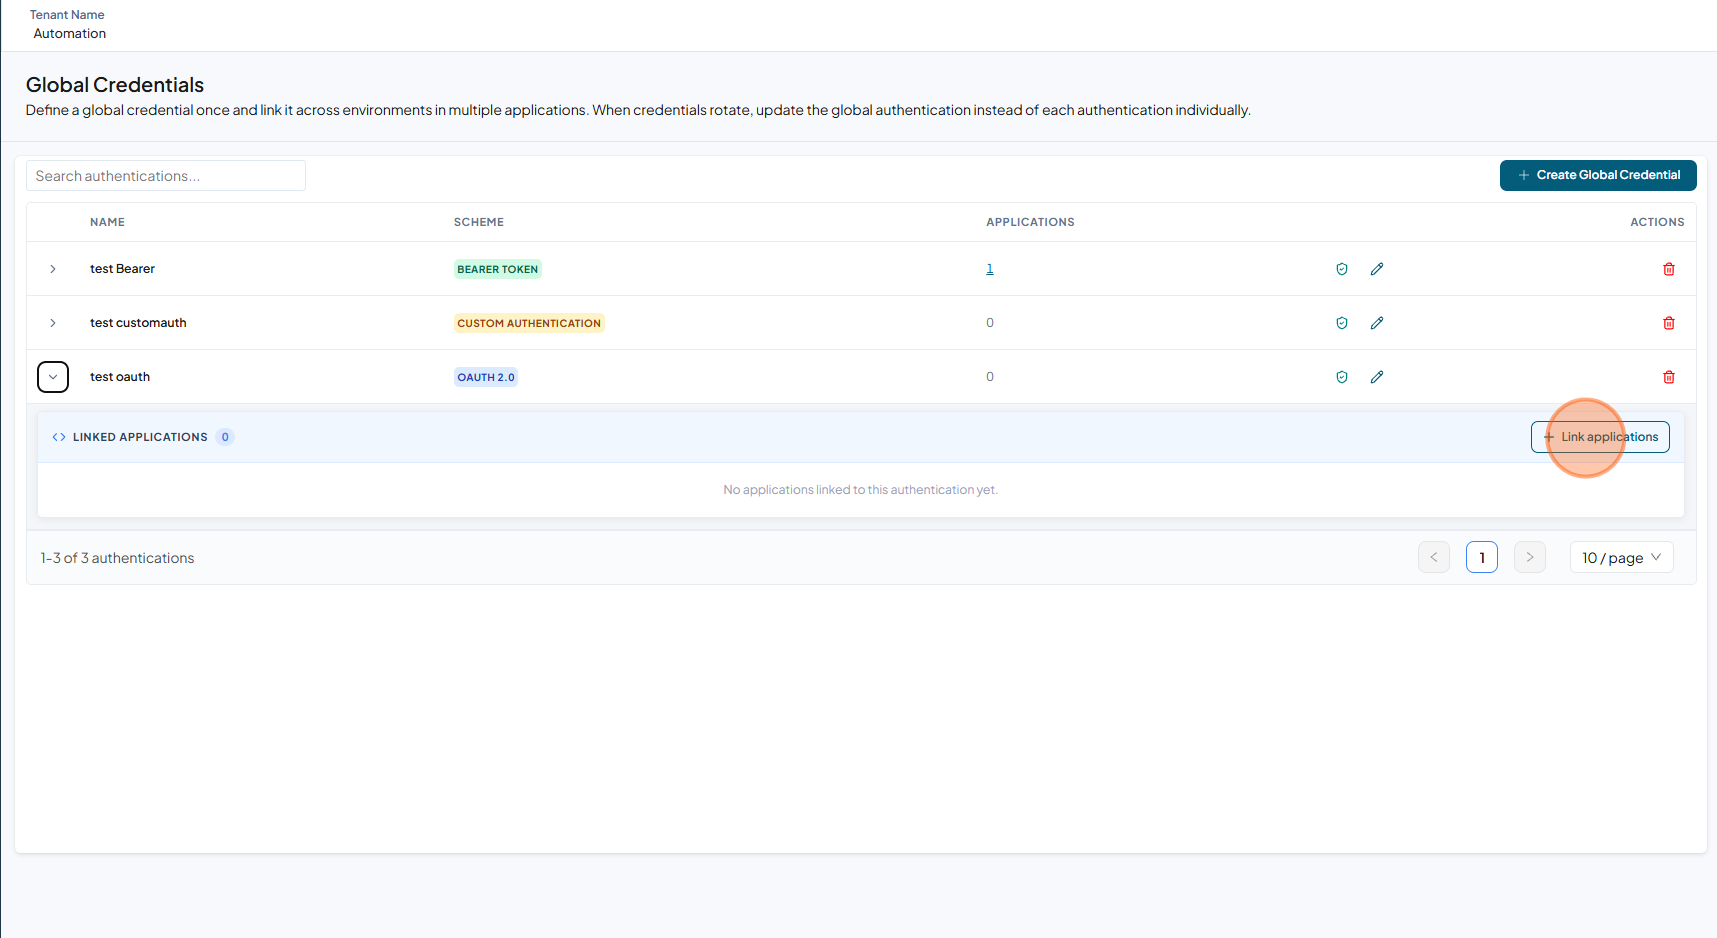Click the Global Credentials heading

pyautogui.click(x=115, y=85)
